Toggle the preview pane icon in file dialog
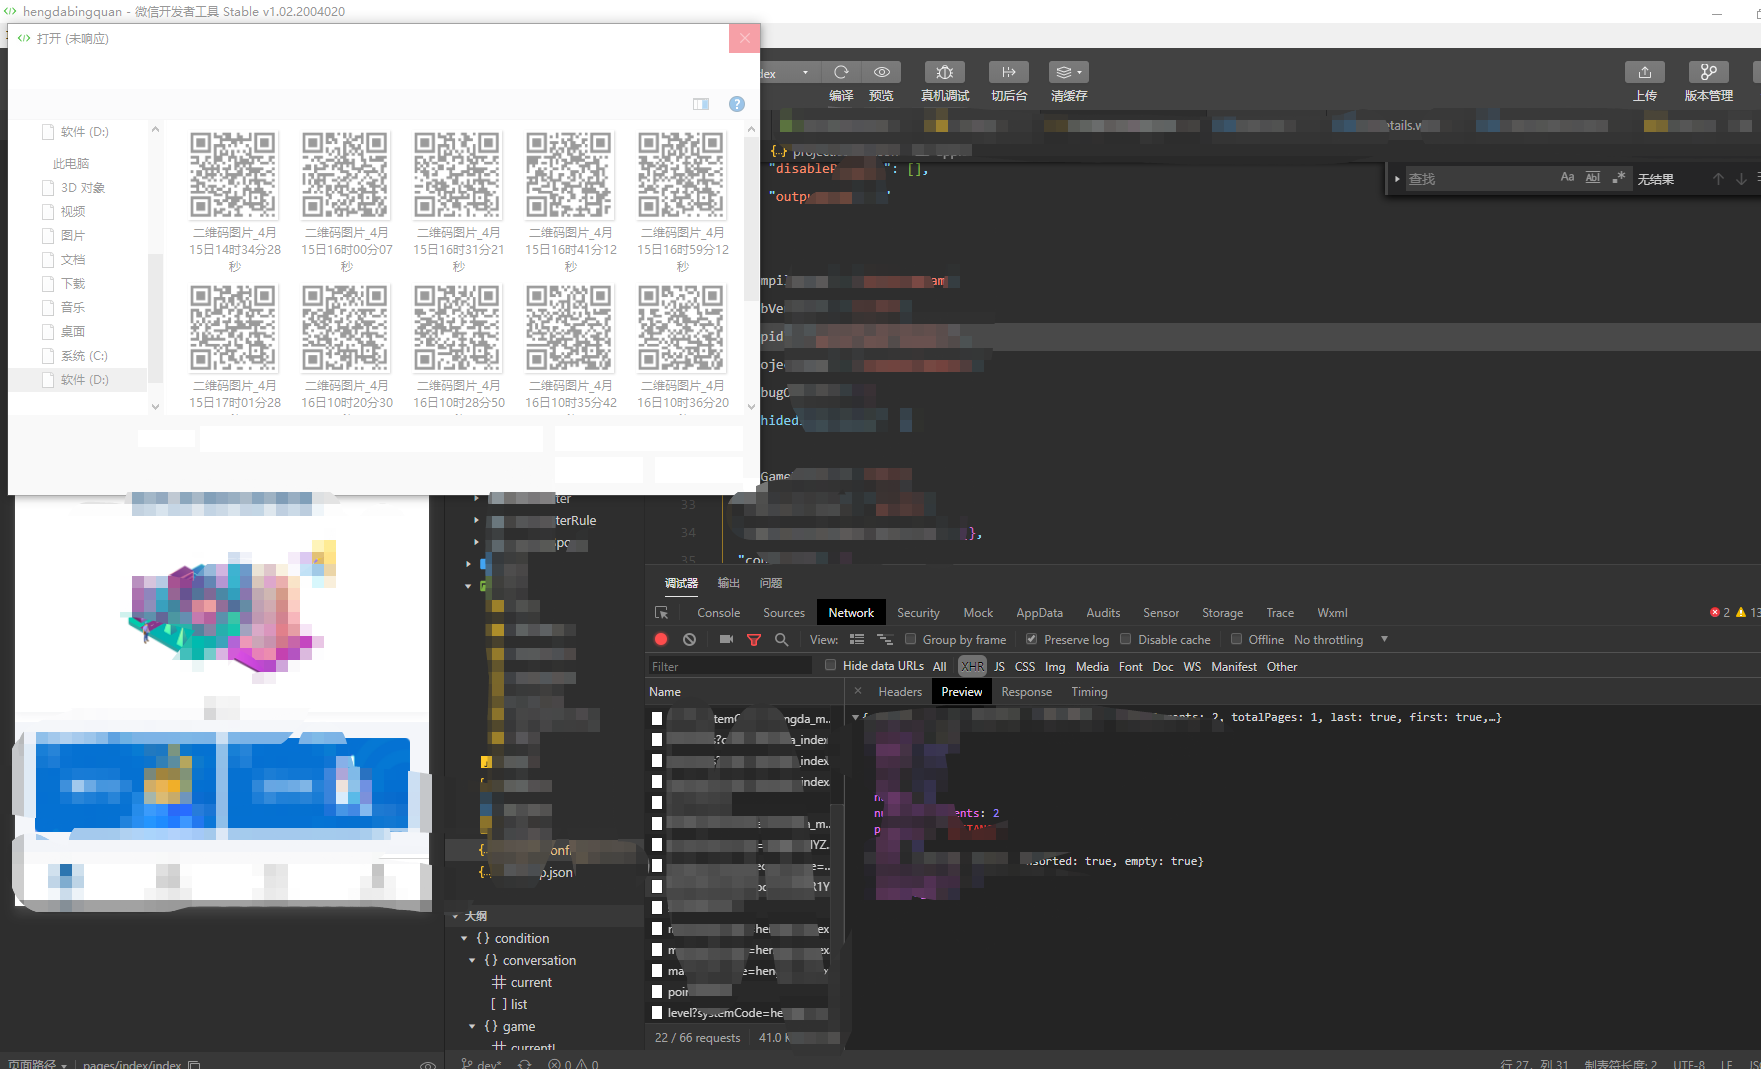This screenshot has width=1761, height=1069. 701,104
